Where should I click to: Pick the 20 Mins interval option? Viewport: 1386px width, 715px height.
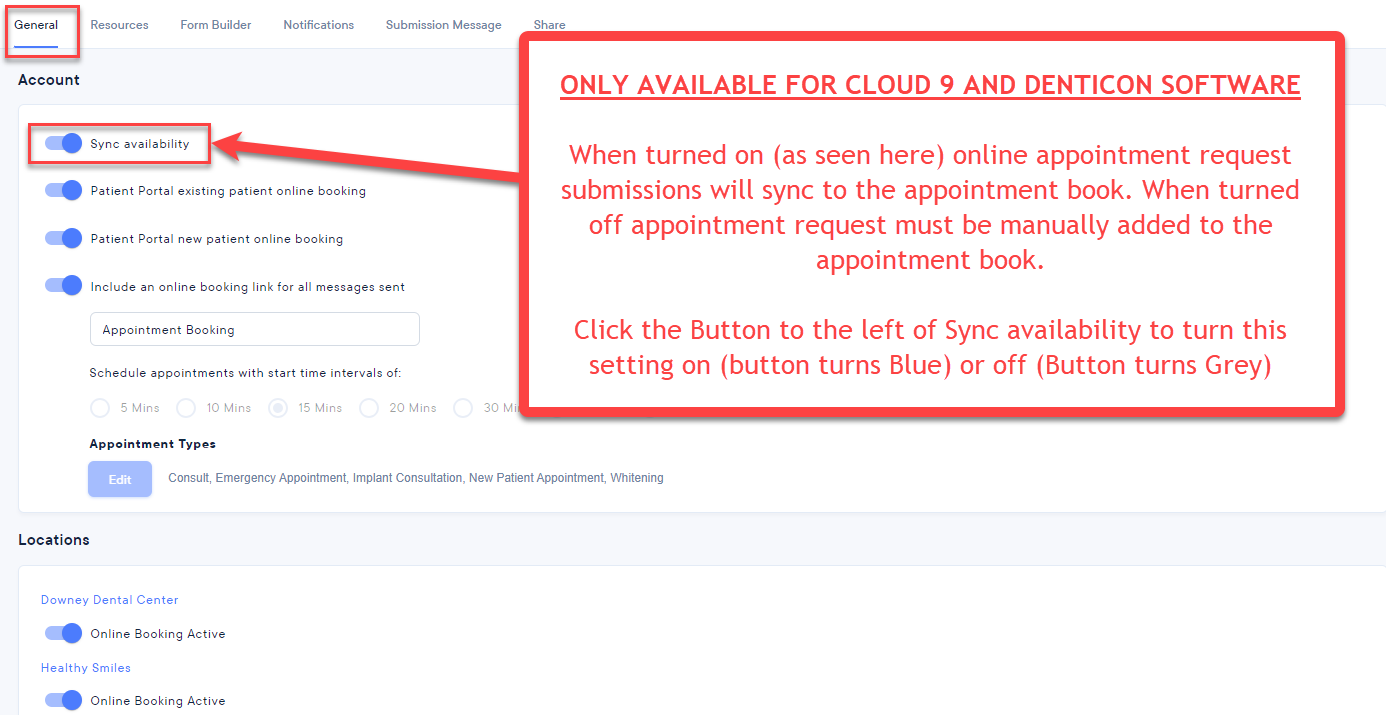click(369, 408)
